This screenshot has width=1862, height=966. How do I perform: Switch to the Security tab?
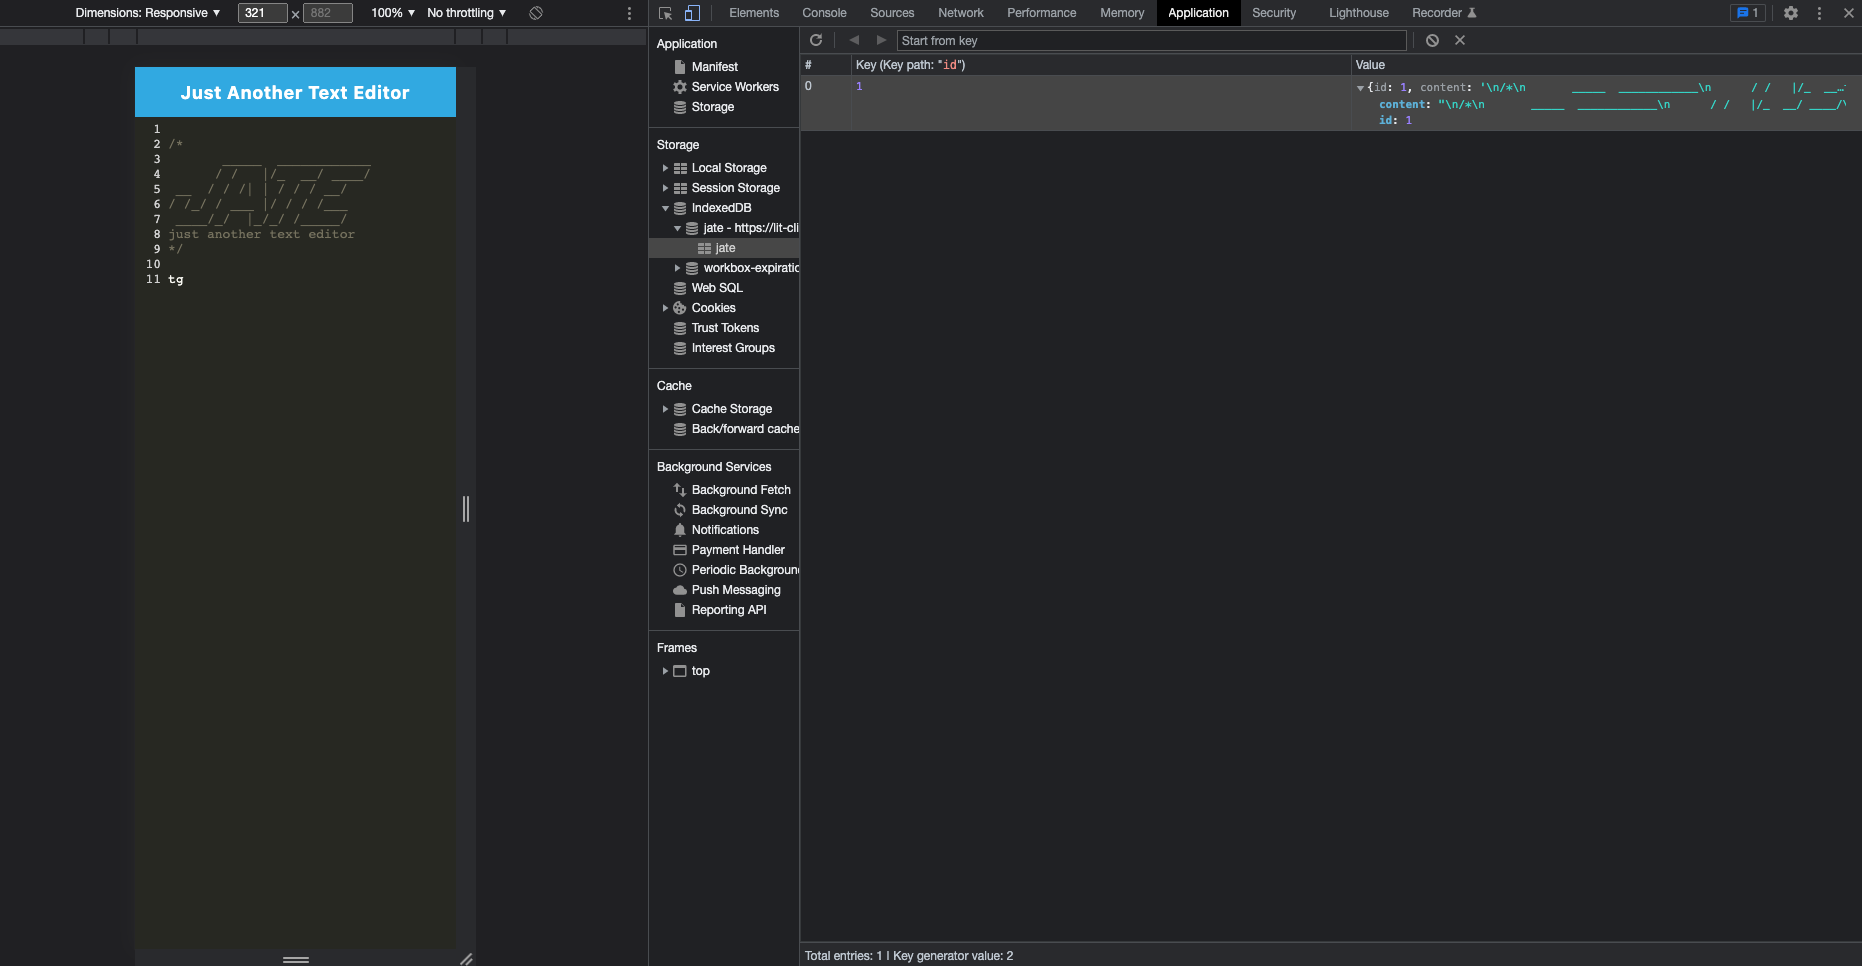click(1274, 13)
